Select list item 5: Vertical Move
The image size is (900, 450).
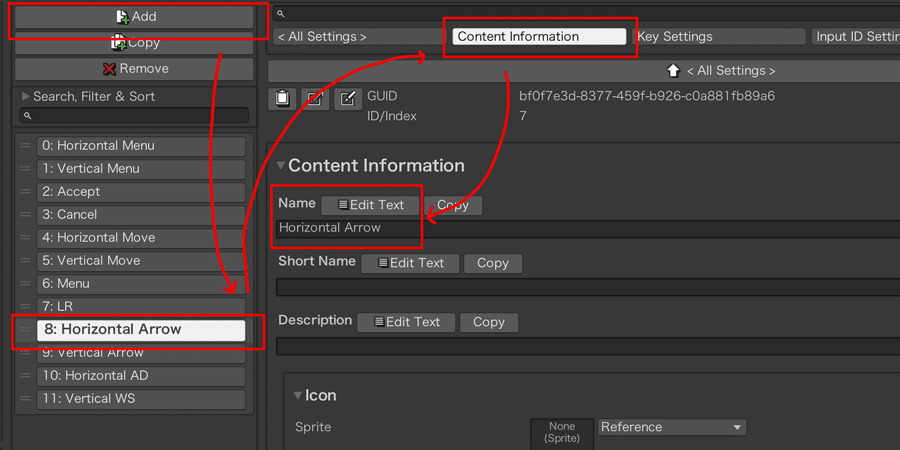[x=141, y=261]
